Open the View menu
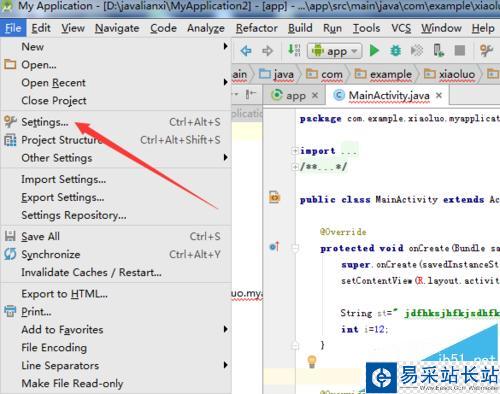 click(73, 28)
